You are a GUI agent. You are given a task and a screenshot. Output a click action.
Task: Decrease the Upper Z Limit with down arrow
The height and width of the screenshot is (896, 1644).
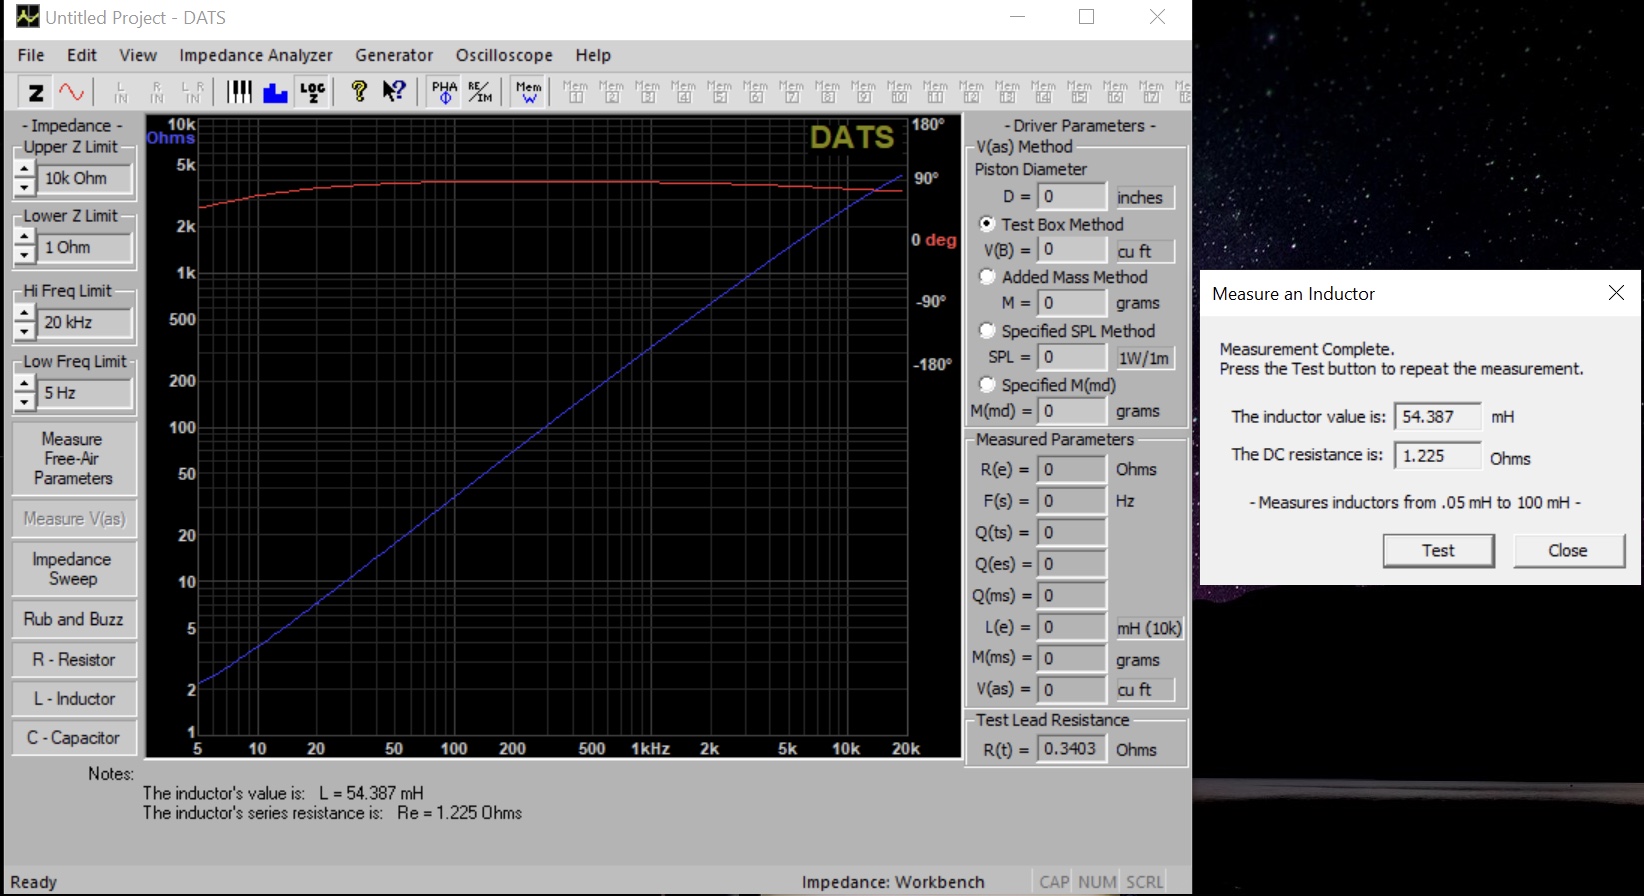[x=24, y=186]
